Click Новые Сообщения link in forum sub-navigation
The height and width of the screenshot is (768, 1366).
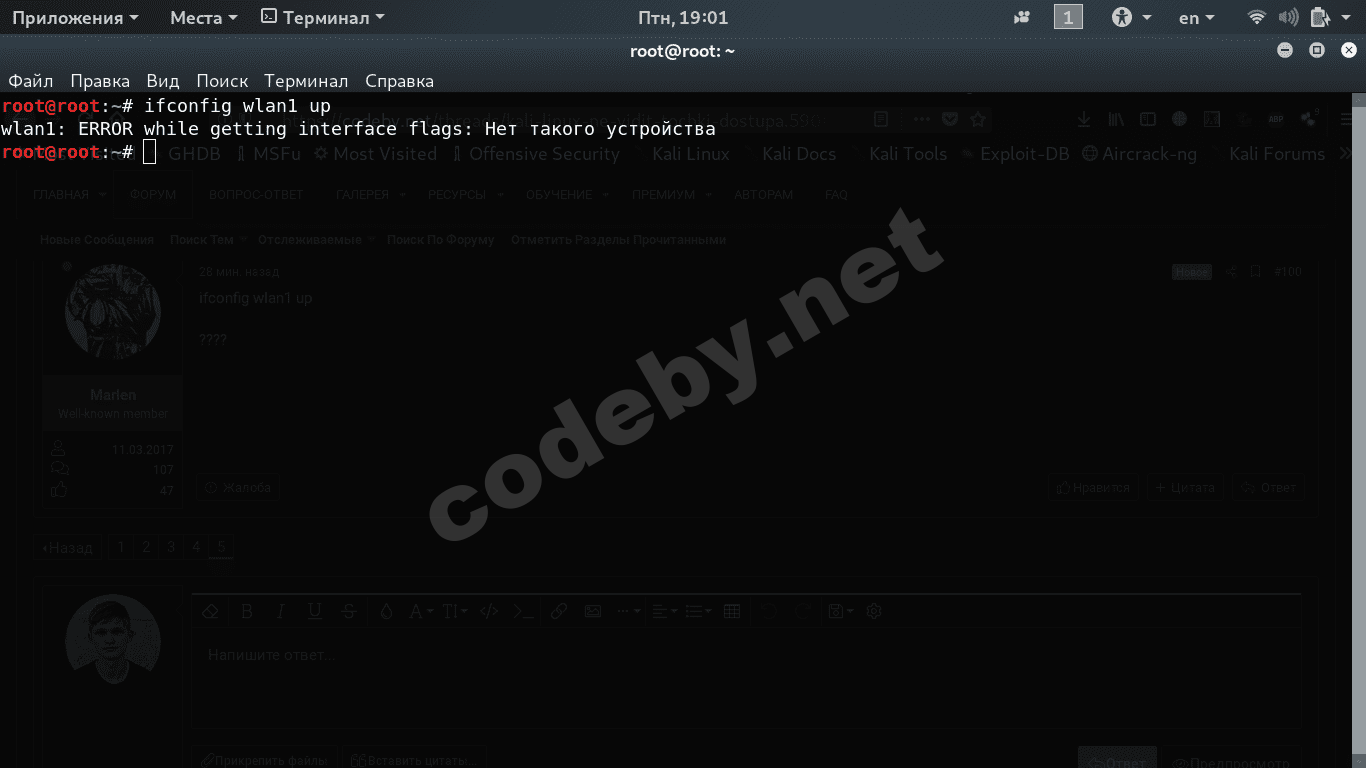pos(97,240)
